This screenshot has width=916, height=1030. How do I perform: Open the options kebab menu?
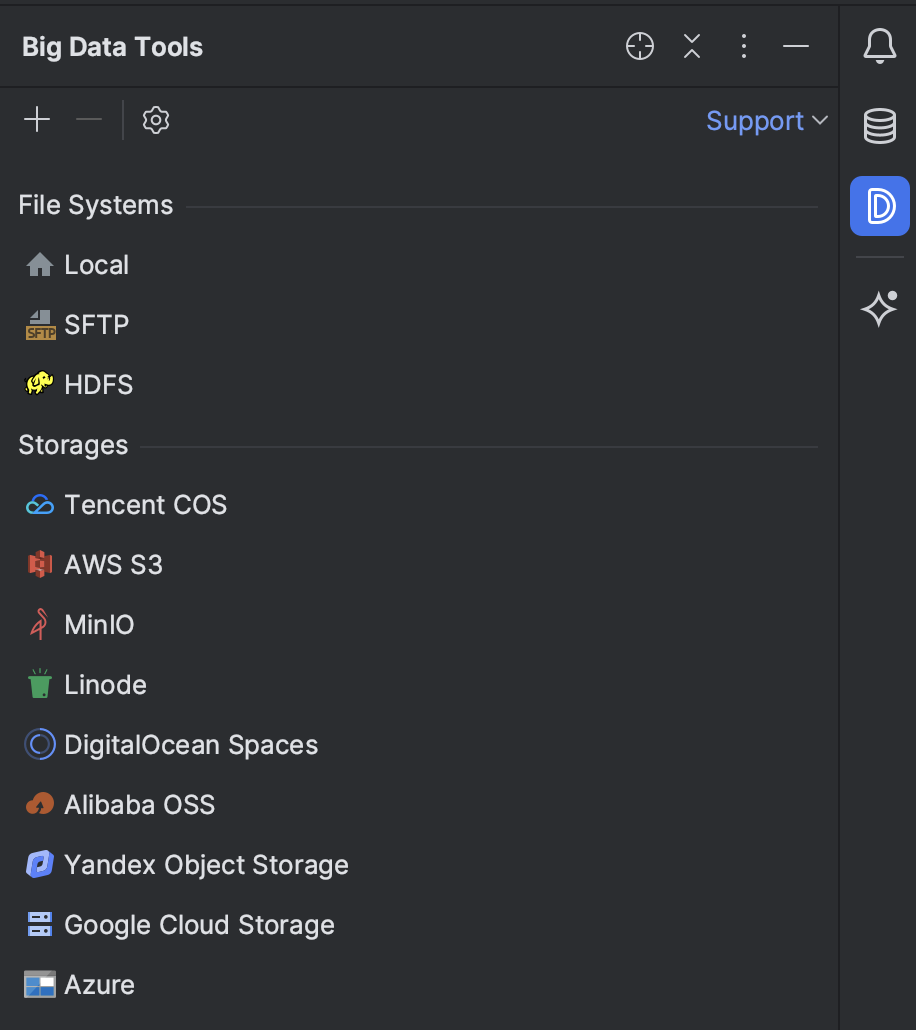click(x=744, y=46)
